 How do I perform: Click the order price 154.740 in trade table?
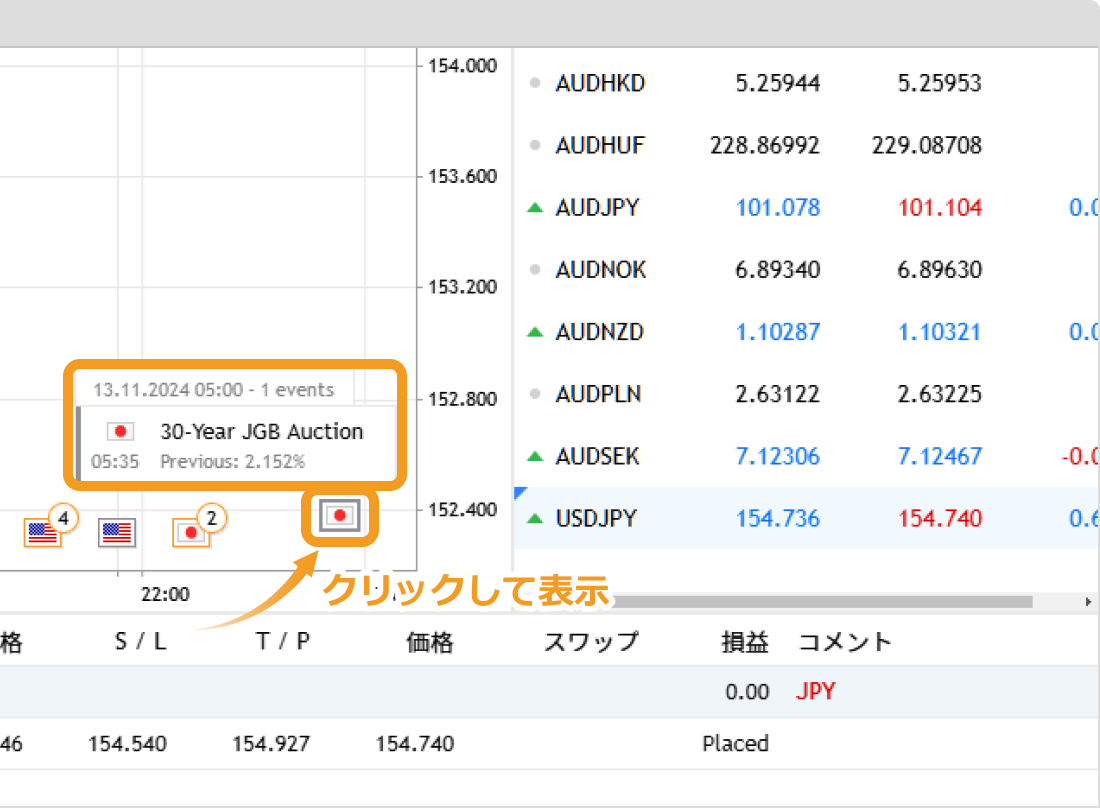415,743
